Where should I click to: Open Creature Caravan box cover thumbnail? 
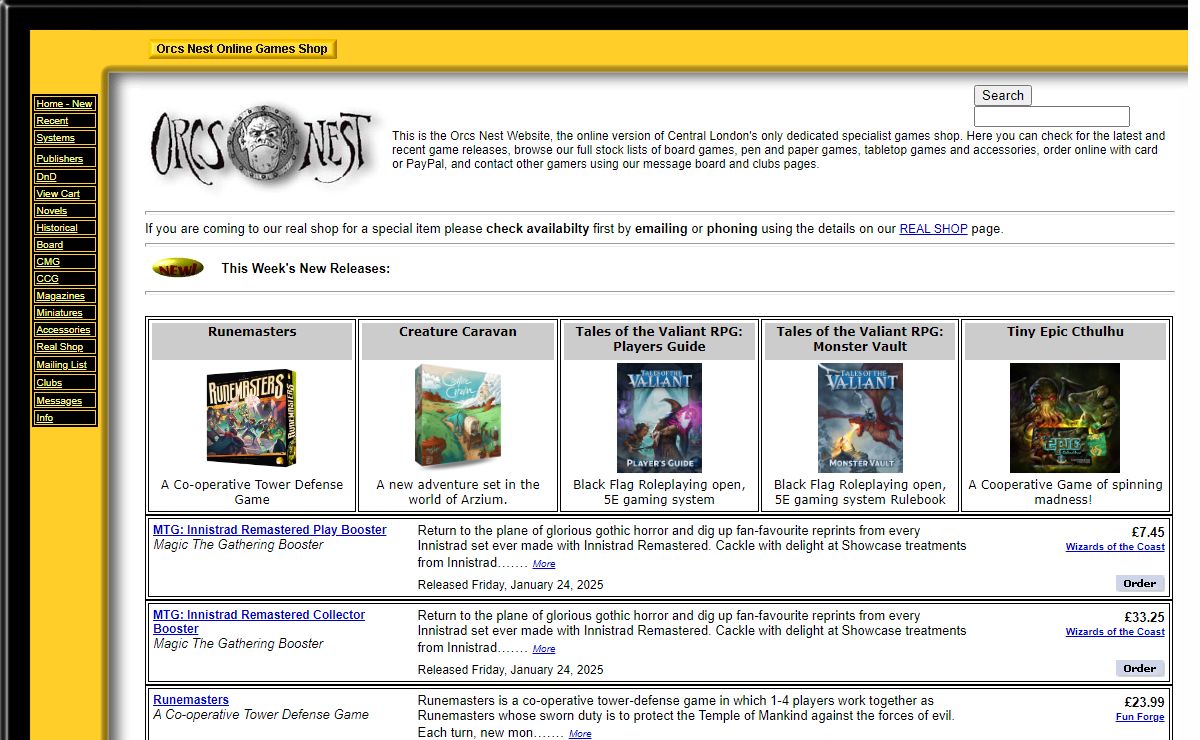click(x=458, y=416)
